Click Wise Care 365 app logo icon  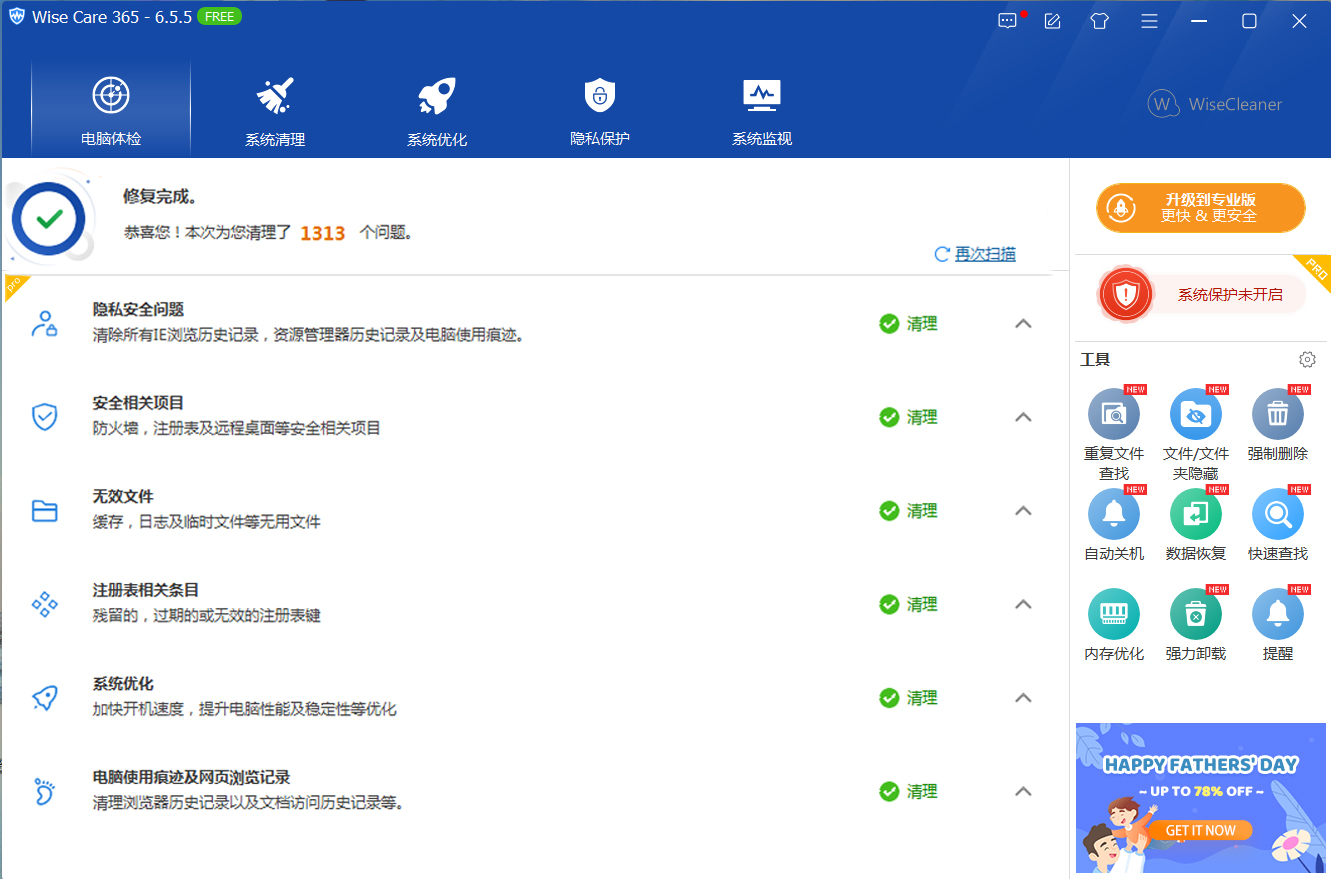[16, 17]
